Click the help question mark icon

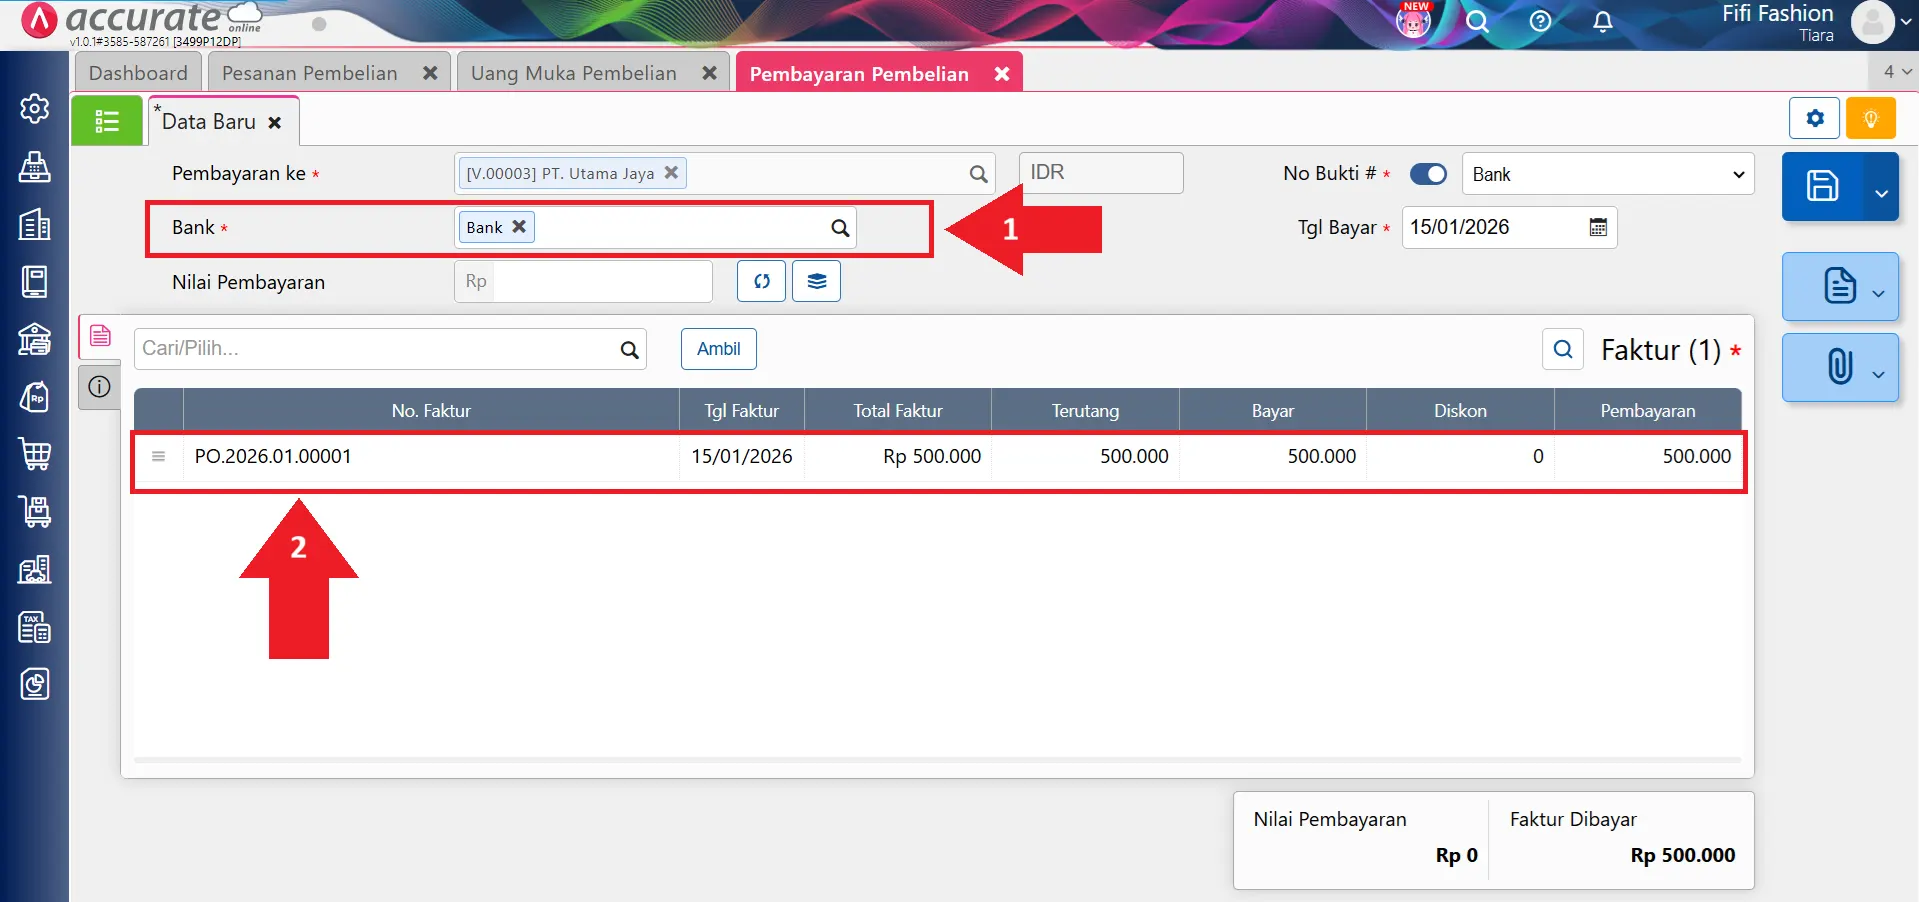(1540, 22)
